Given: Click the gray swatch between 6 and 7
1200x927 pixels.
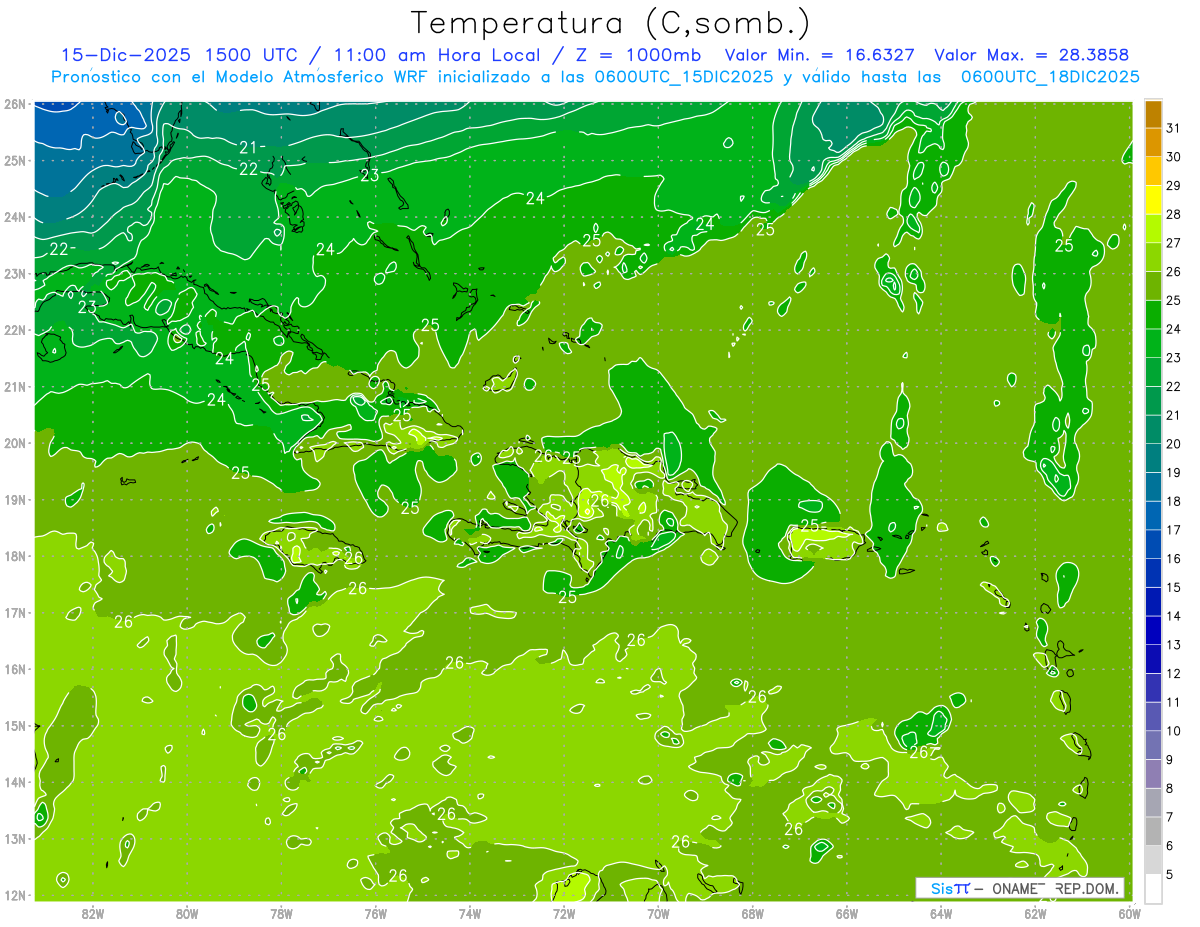Looking at the screenshot, I should [1153, 831].
